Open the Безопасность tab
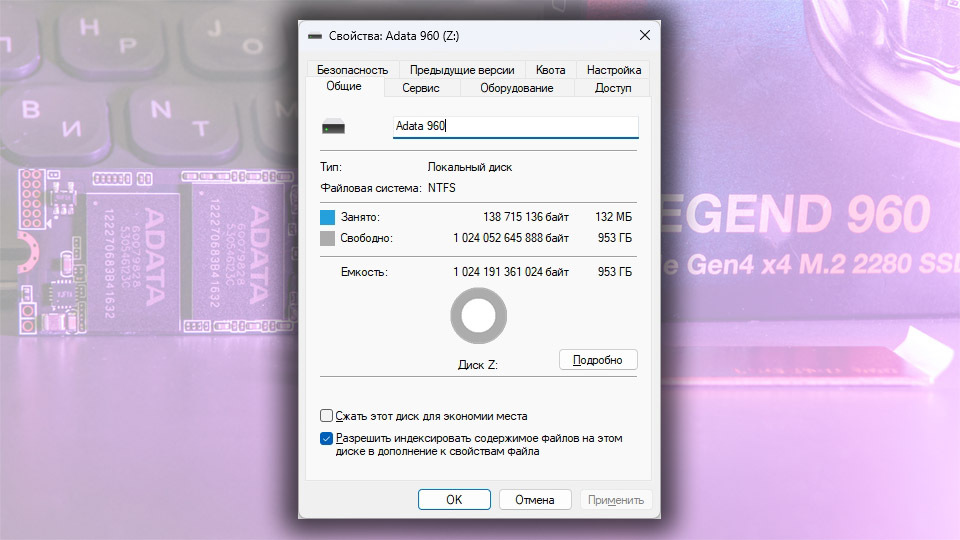Viewport: 960px width, 540px height. [352, 70]
